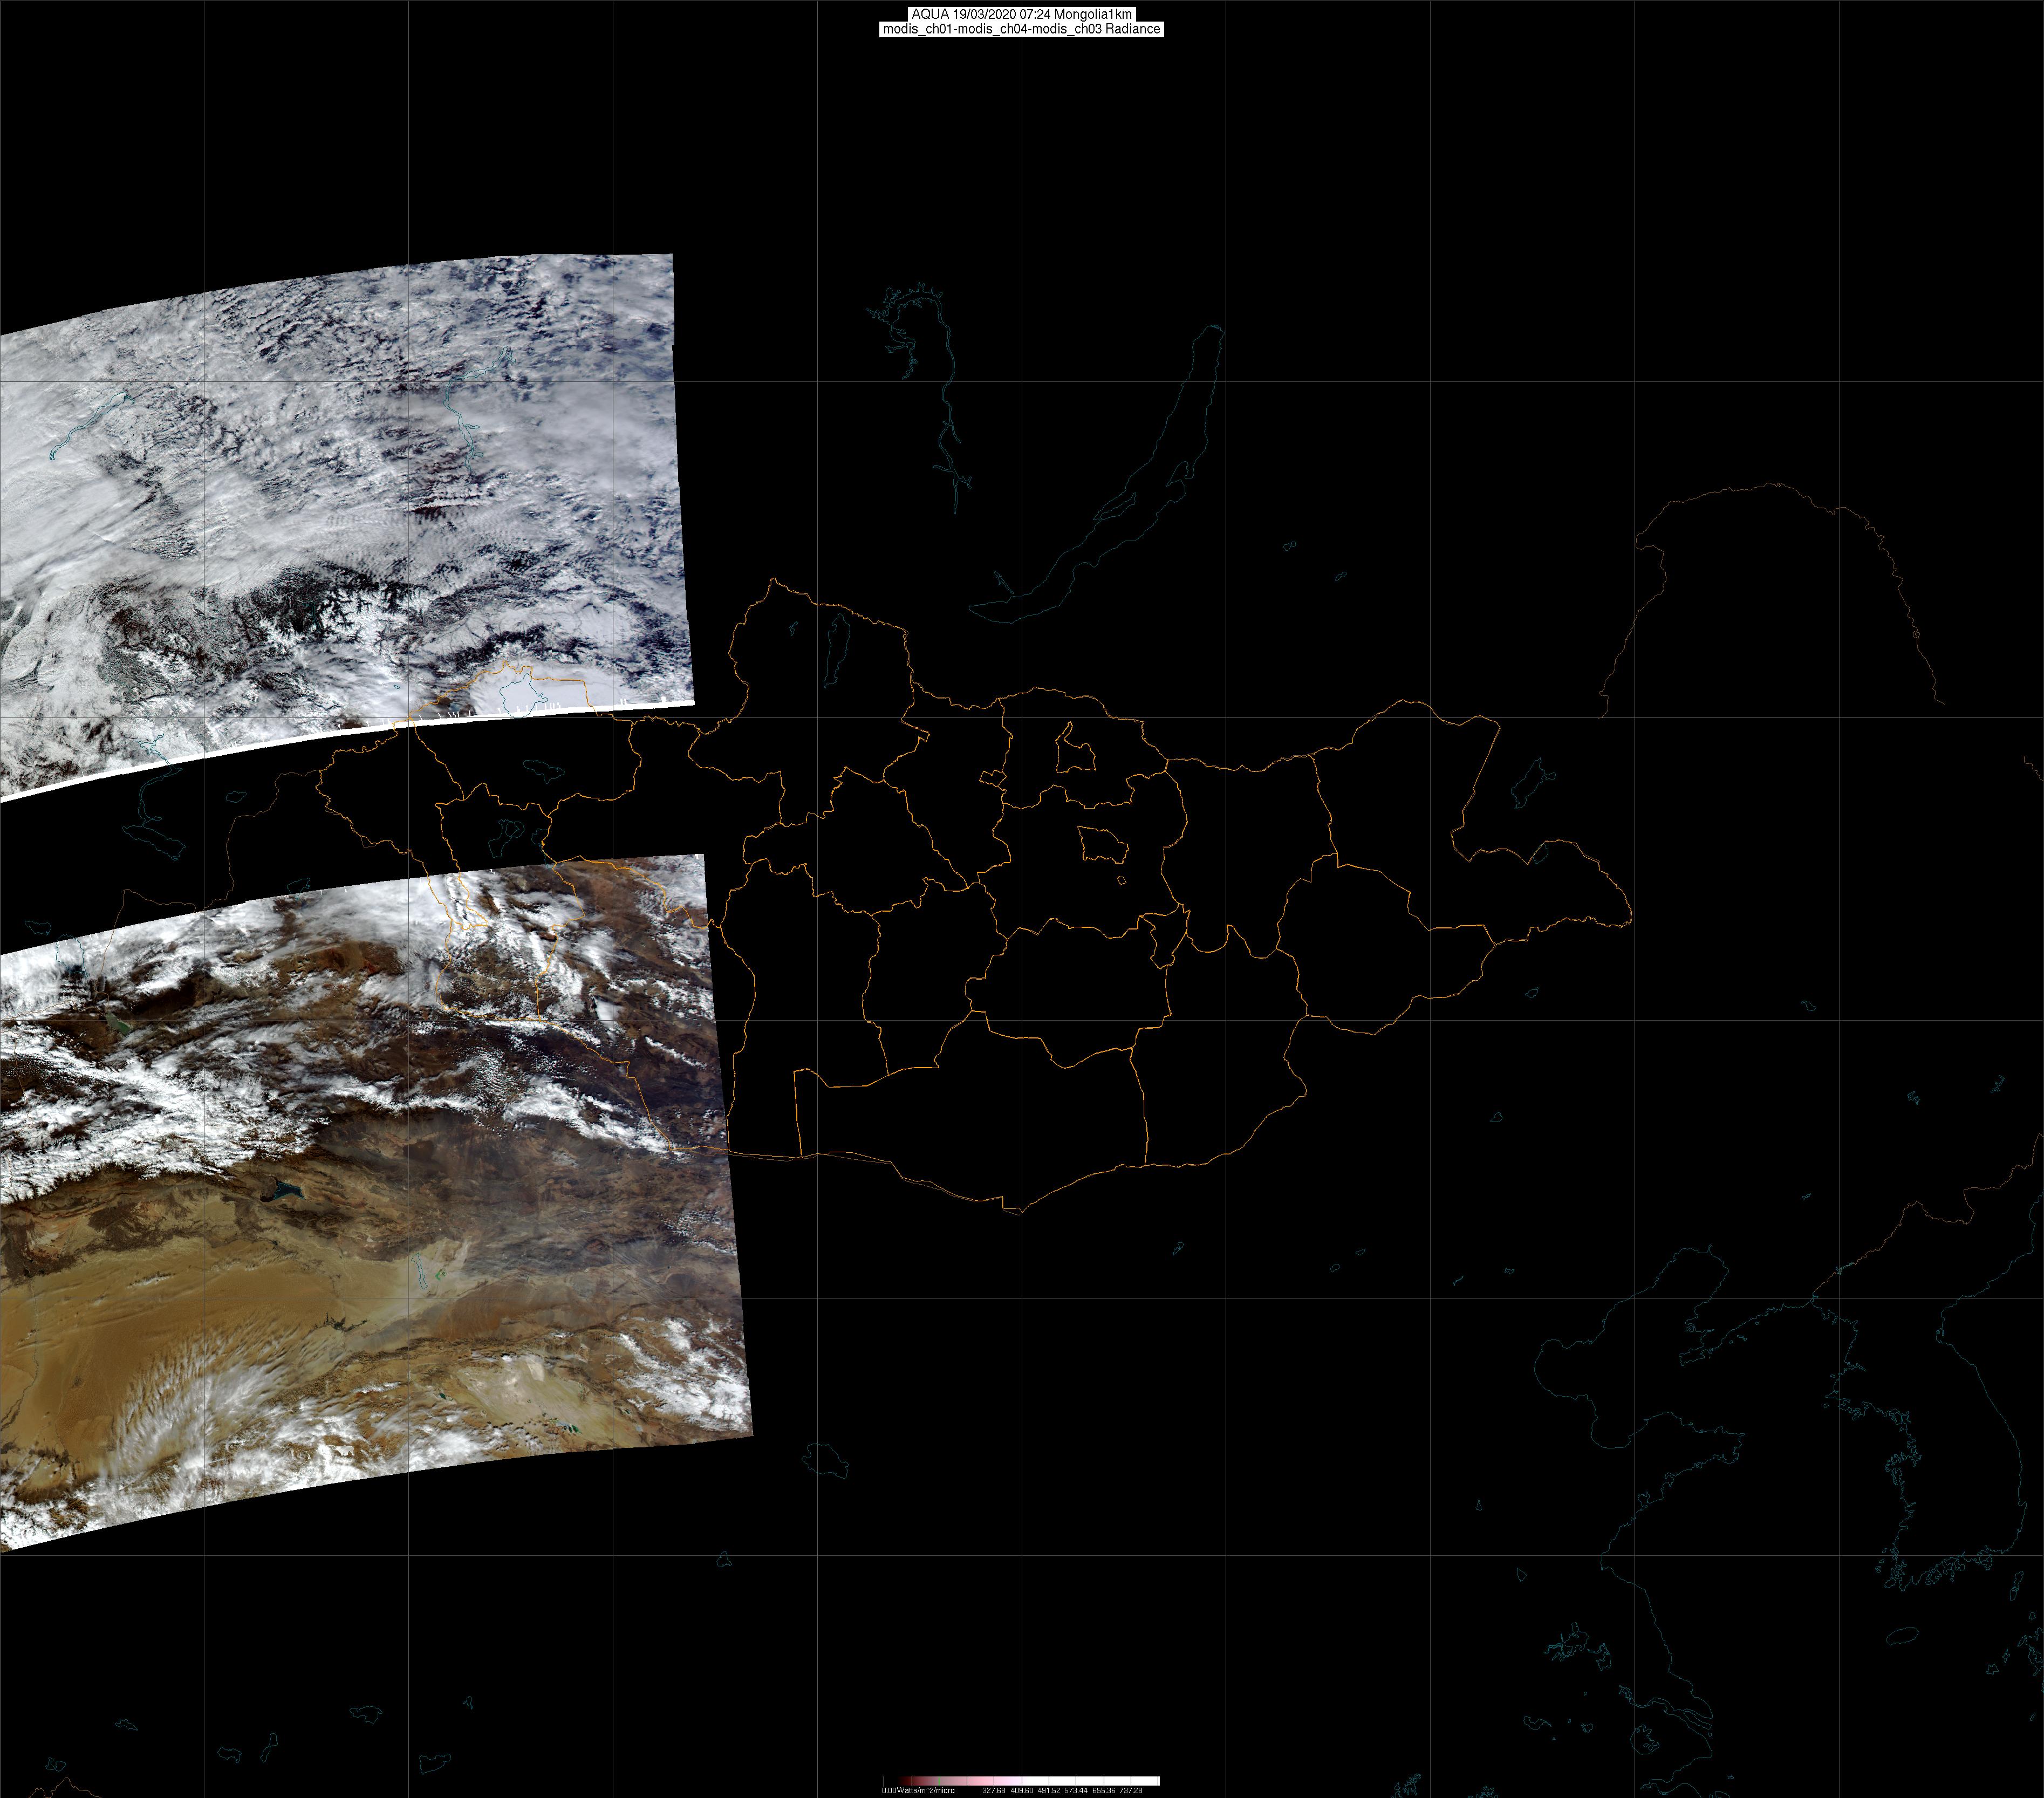Click the dark red start of radiance colorbar
This screenshot has width=2044, height=1798.
(x=905, y=1781)
